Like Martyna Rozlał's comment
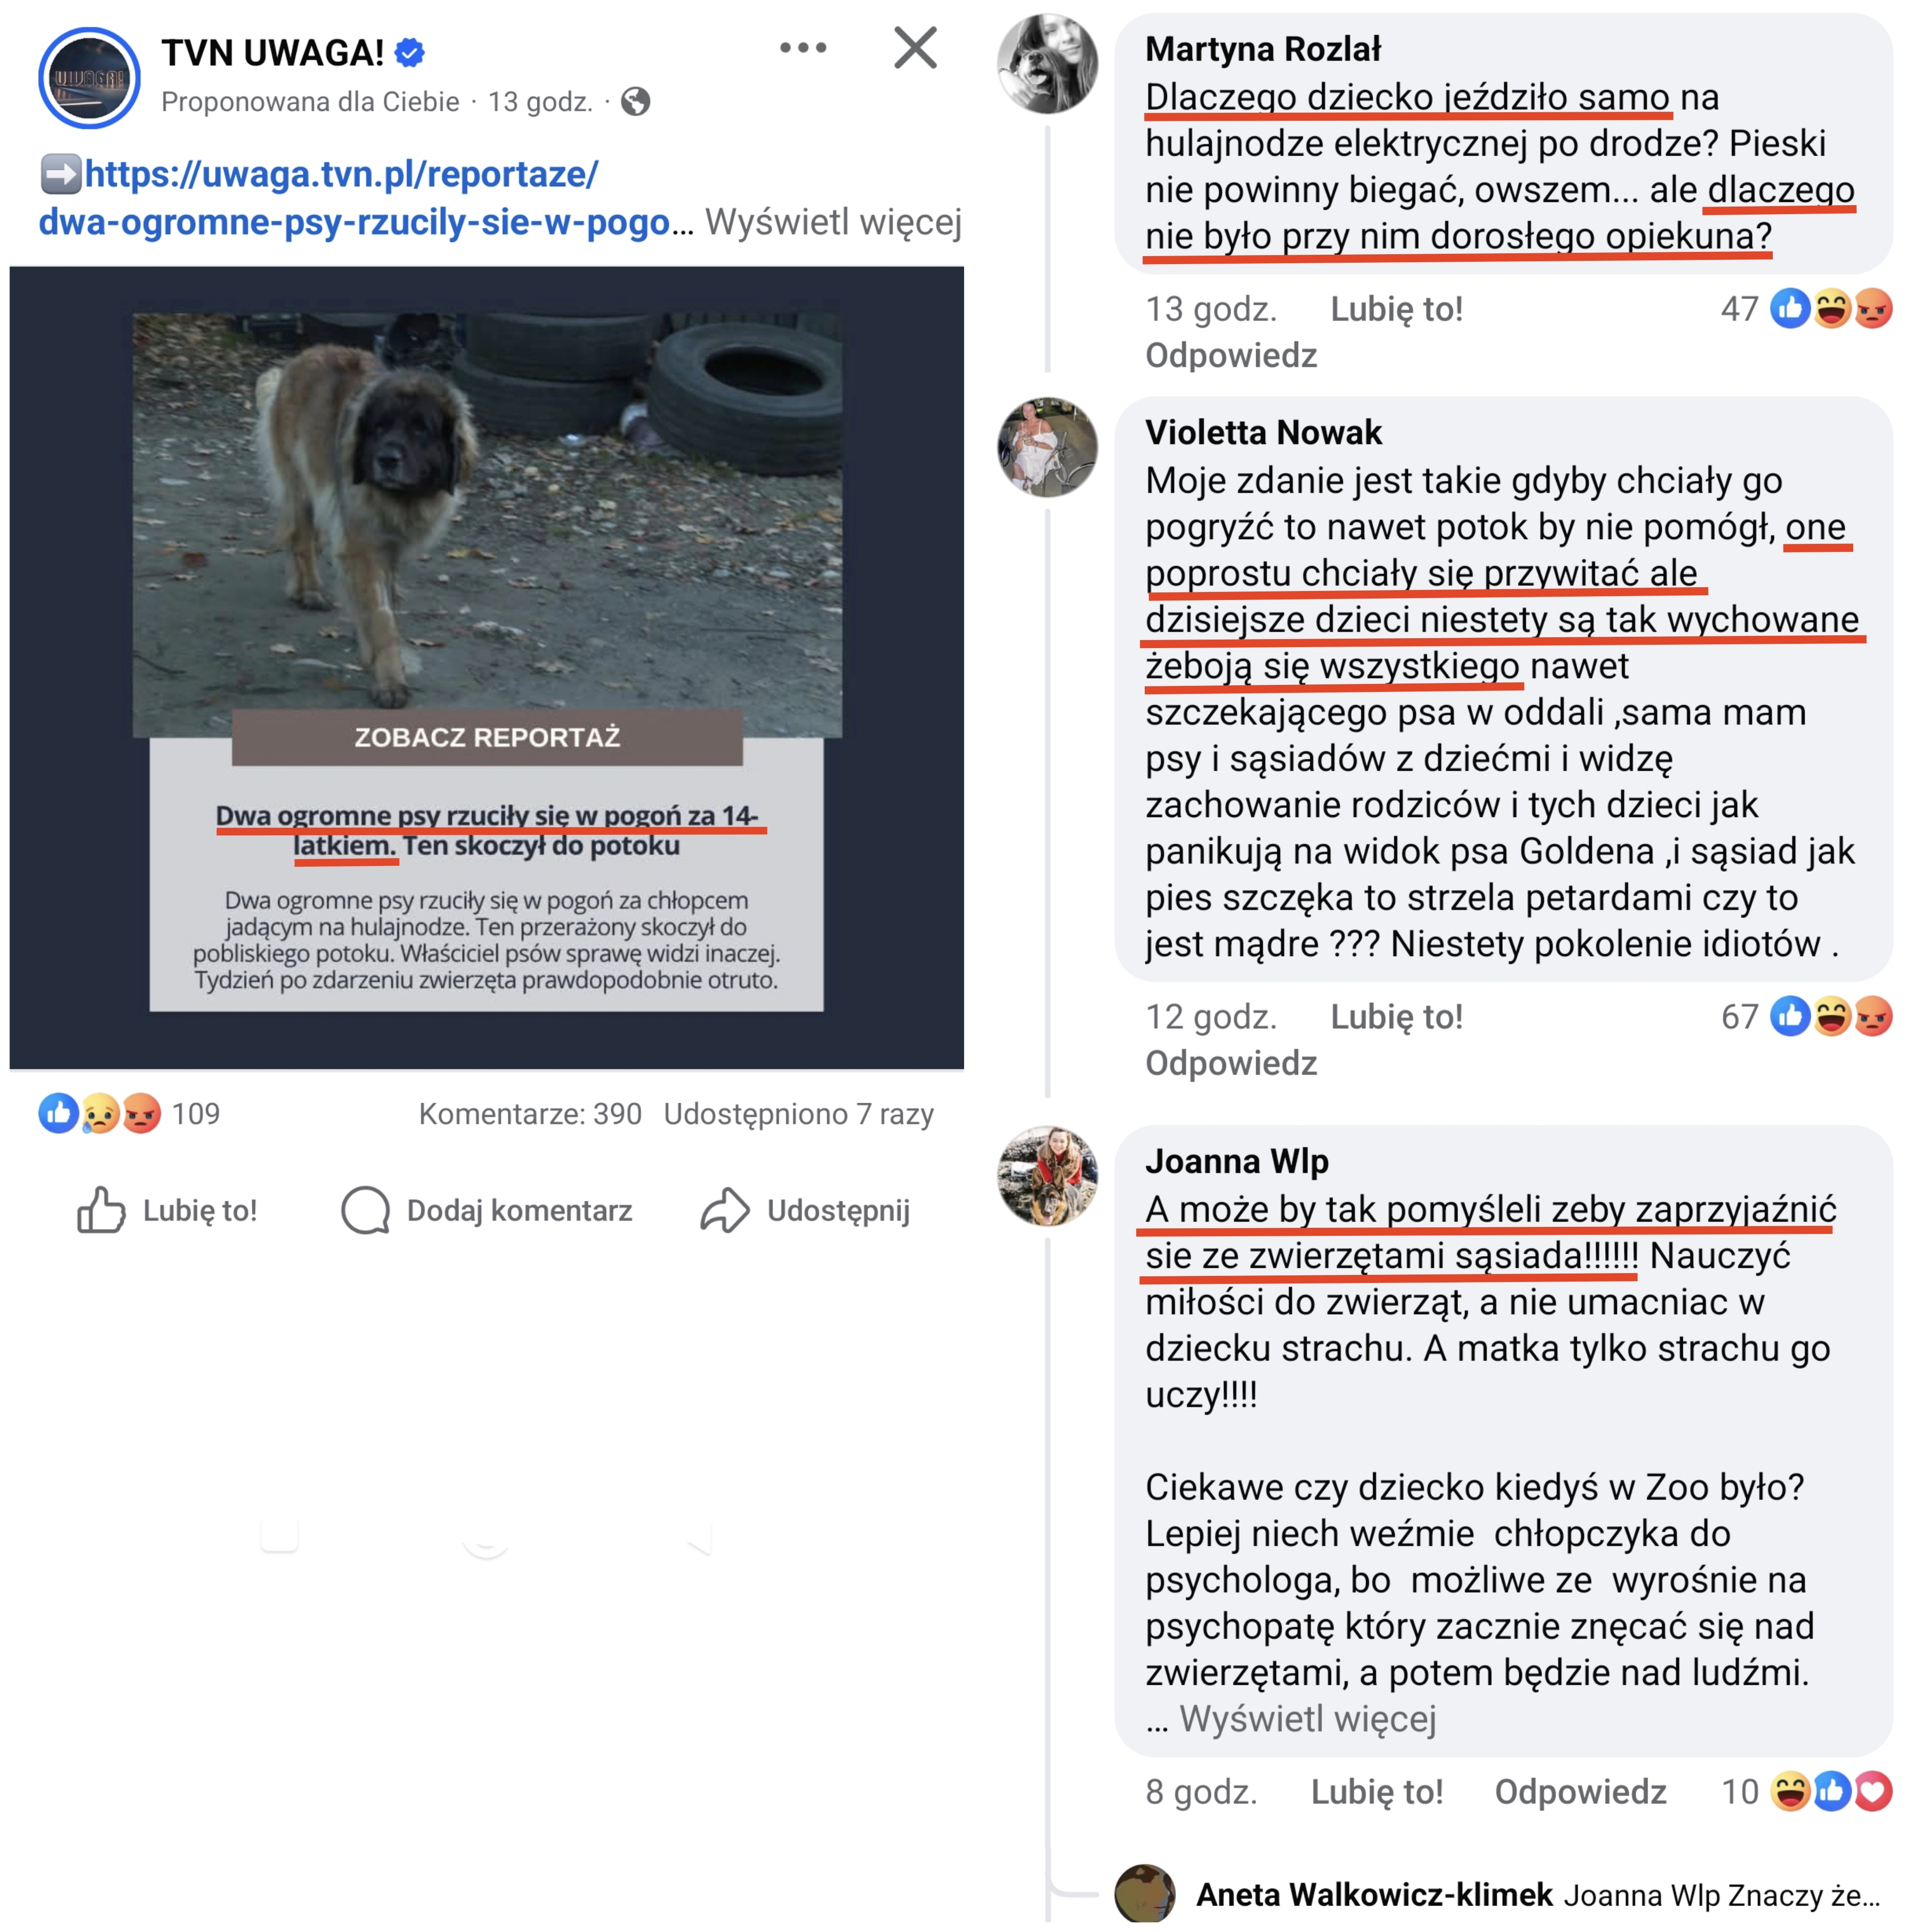 1396,309
